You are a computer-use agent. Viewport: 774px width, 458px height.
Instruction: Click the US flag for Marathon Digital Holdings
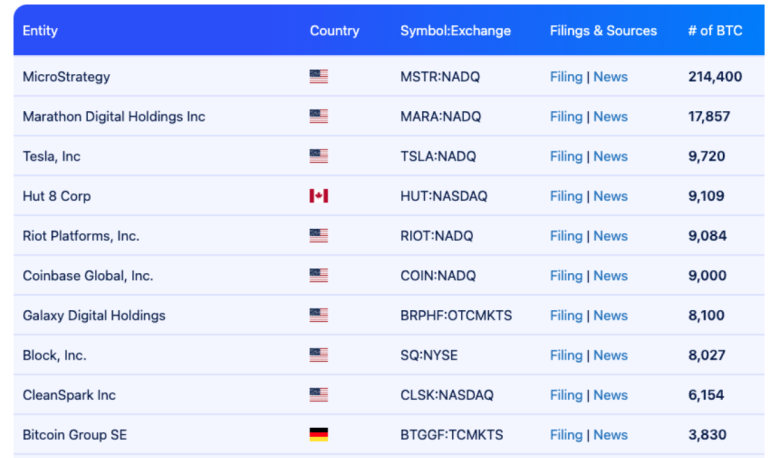click(318, 116)
